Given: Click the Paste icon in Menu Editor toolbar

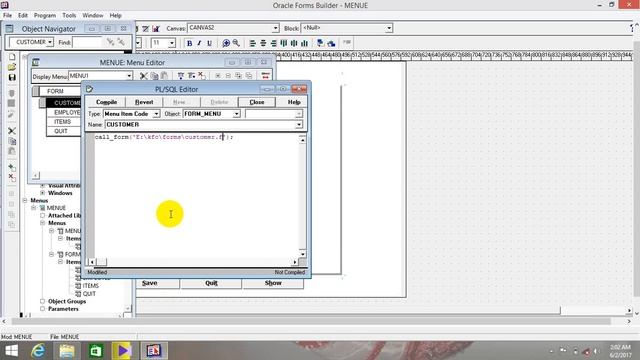Looking at the screenshot, I should [164, 76].
